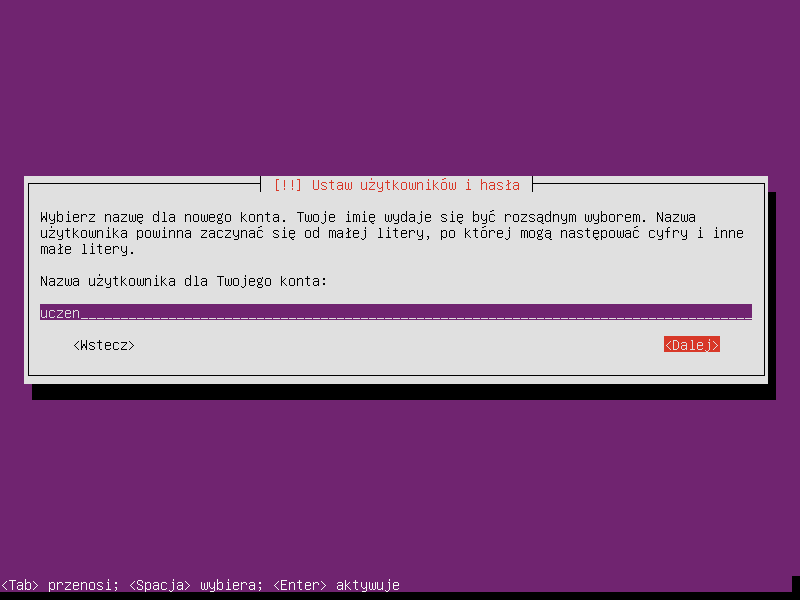The image size is (800, 600).
Task: Go back using the <Wstecz> button
Action: 104,345
